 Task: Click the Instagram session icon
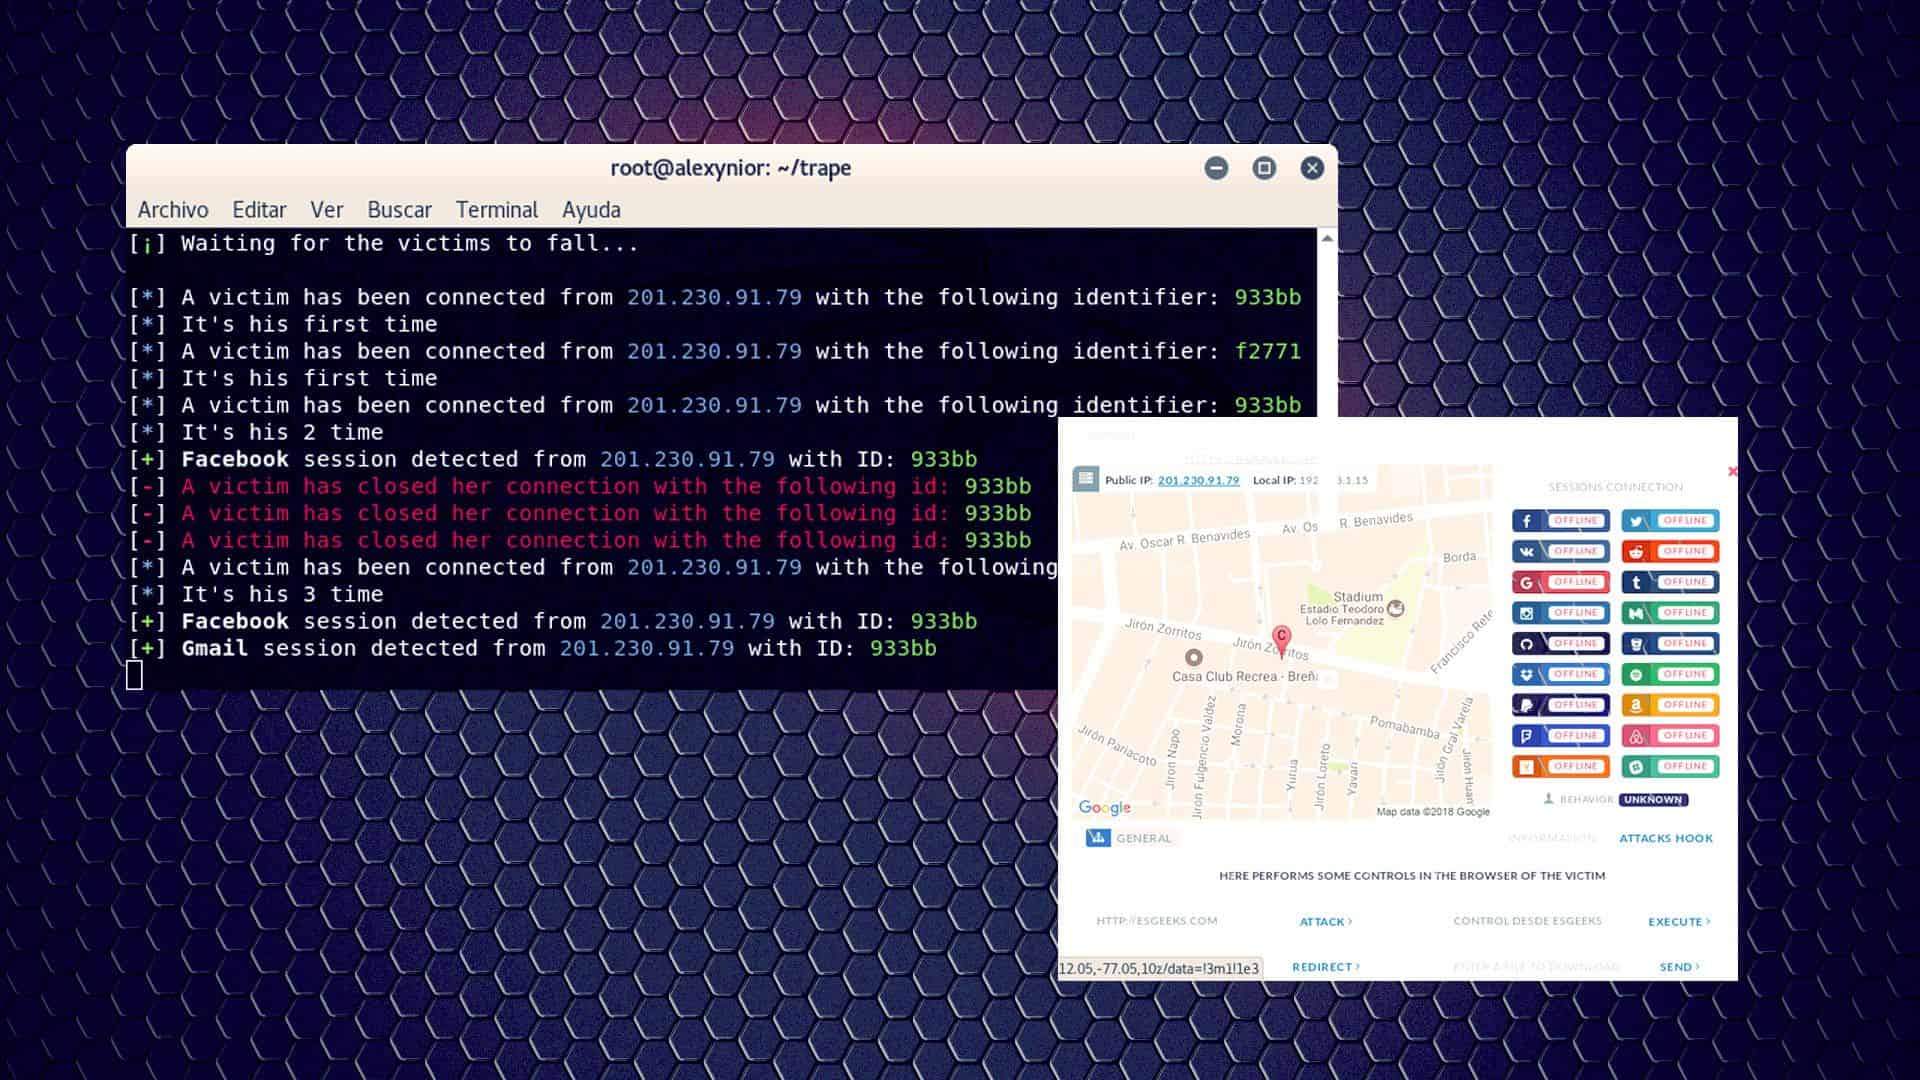[1527, 613]
